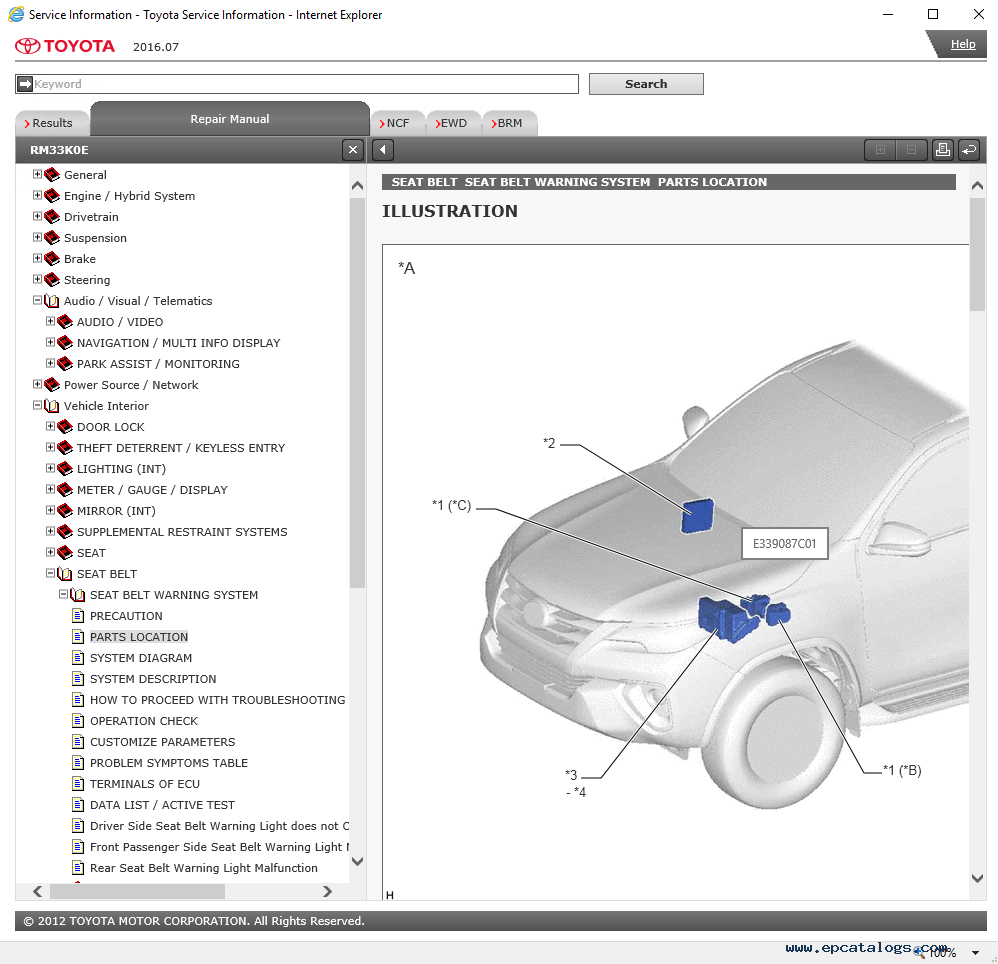Click the content pane vertical scrollbar thumb
The width and height of the screenshot is (998, 964).
tap(977, 254)
